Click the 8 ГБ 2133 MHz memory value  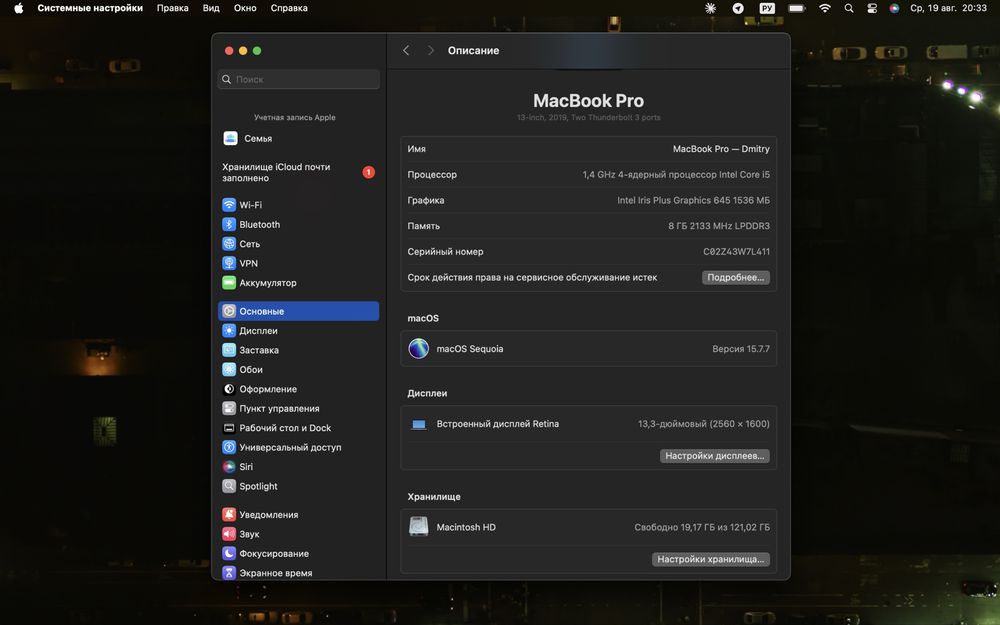pos(719,226)
